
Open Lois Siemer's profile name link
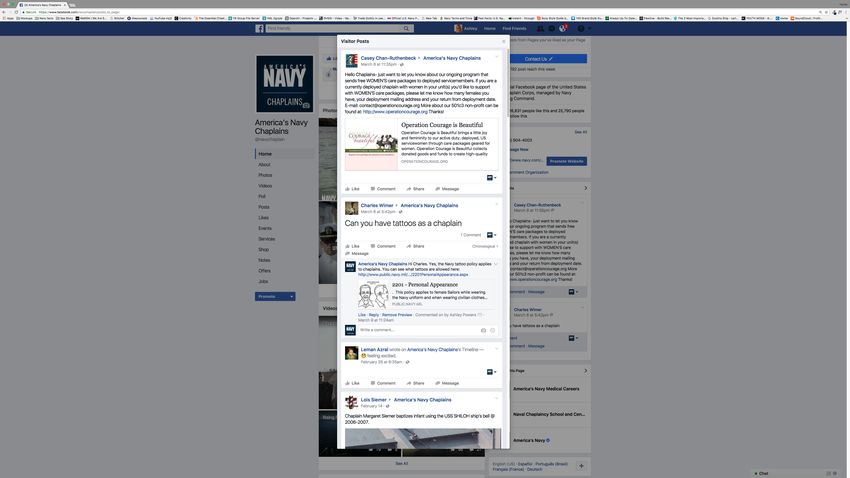pyautogui.click(x=374, y=400)
